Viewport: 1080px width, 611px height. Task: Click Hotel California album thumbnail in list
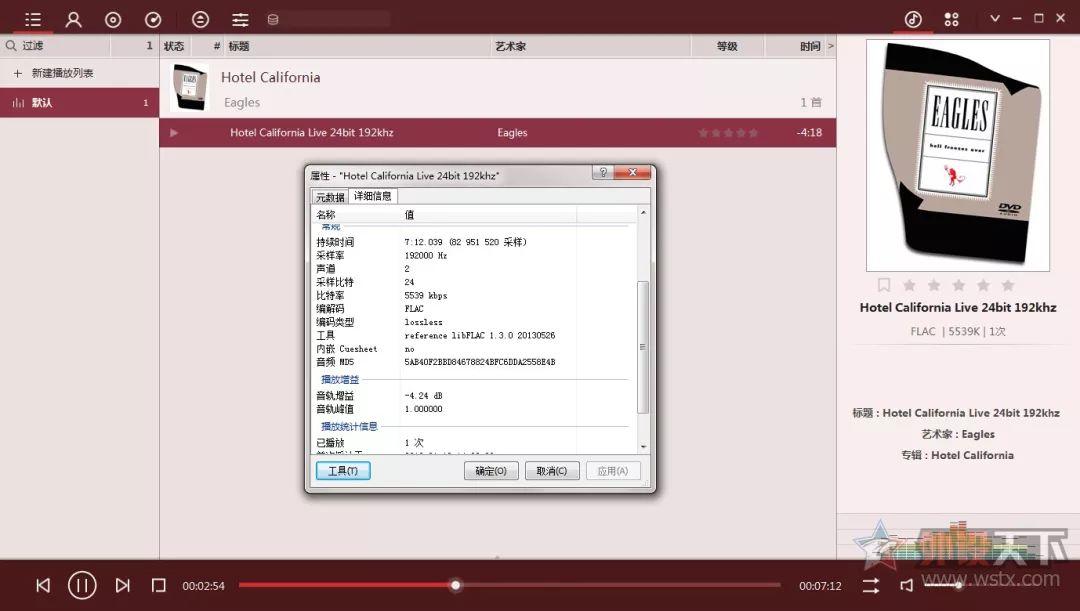pos(189,87)
